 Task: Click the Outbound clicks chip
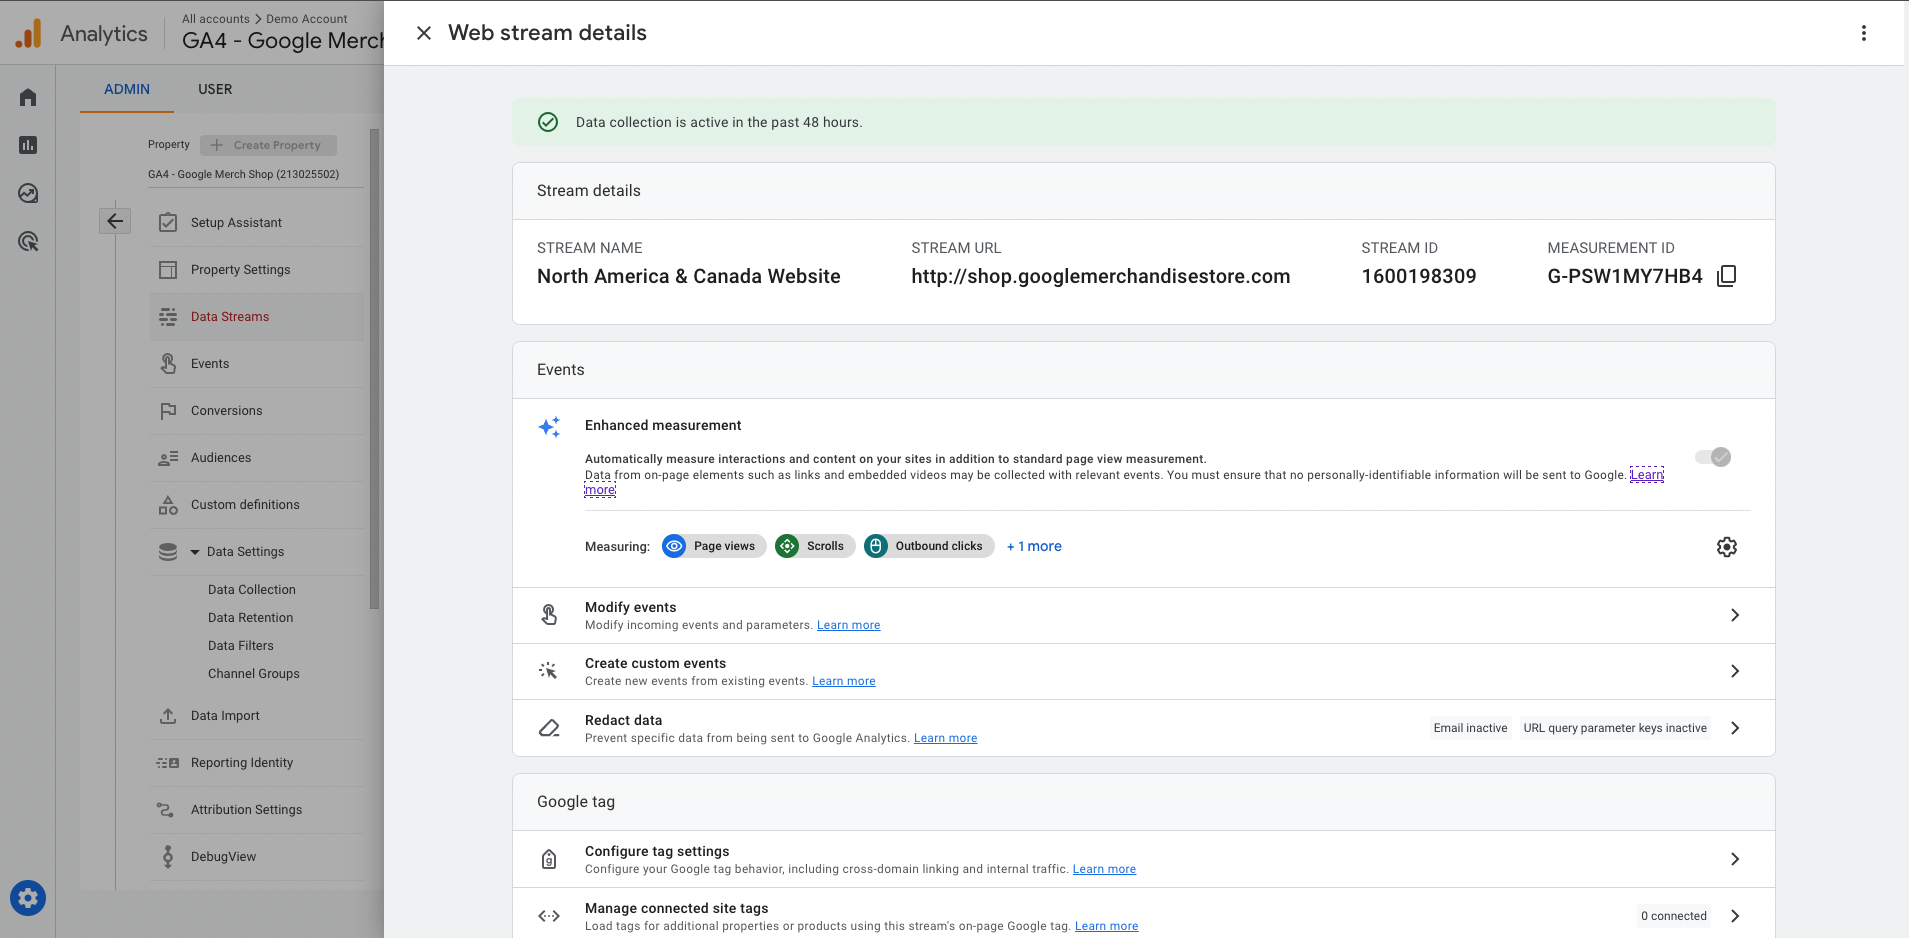[x=929, y=546]
